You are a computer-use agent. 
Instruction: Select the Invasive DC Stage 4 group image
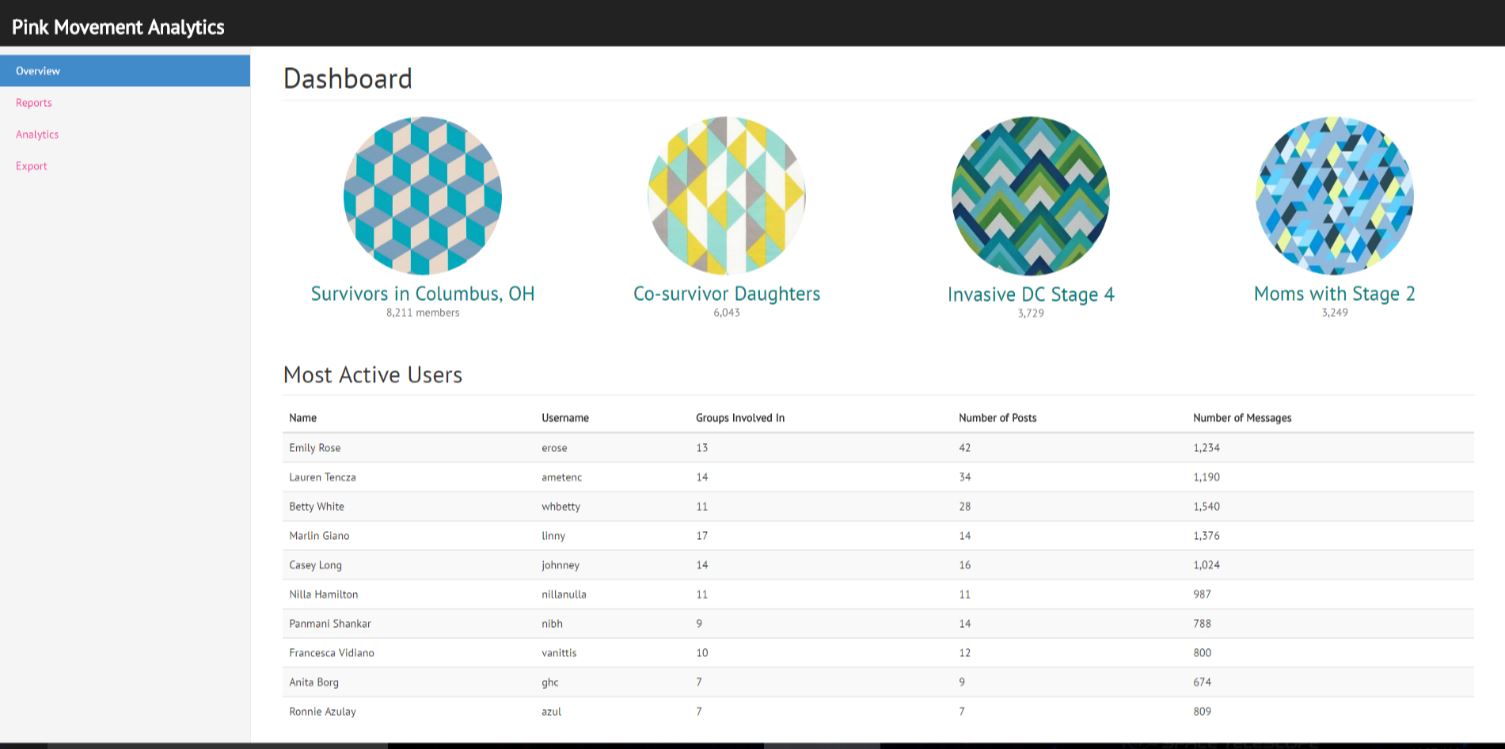click(x=1030, y=196)
